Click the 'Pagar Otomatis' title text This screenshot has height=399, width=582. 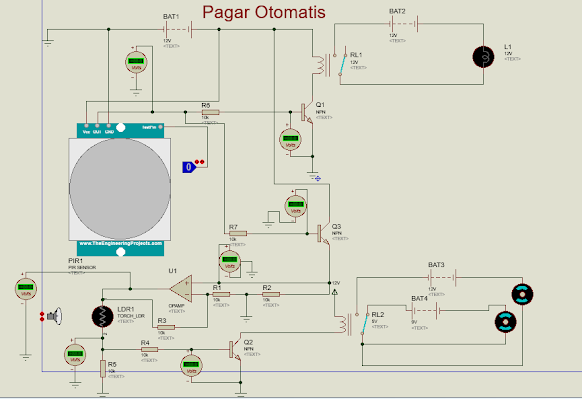pyautogui.click(x=264, y=12)
